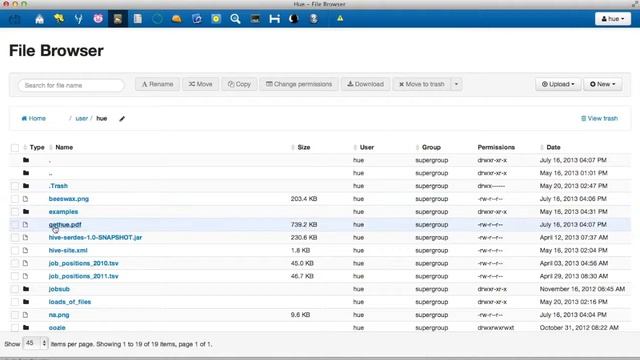640x360 pixels.
Task: Click the 739.2 KB size value
Action: point(304,224)
